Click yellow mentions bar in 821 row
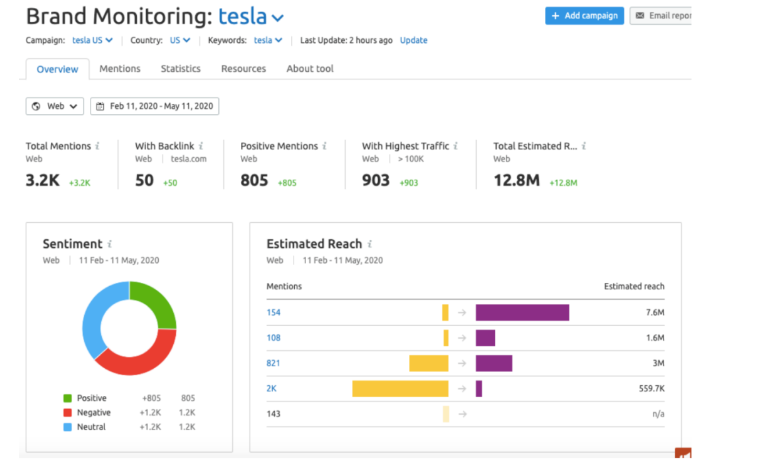The height and width of the screenshot is (466, 768). pyautogui.click(x=429, y=364)
